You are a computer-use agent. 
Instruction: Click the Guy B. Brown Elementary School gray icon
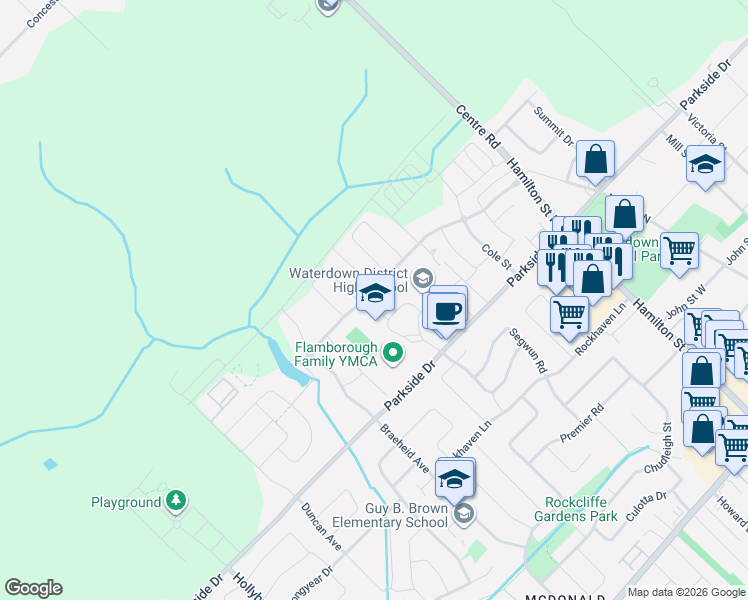pos(463,515)
